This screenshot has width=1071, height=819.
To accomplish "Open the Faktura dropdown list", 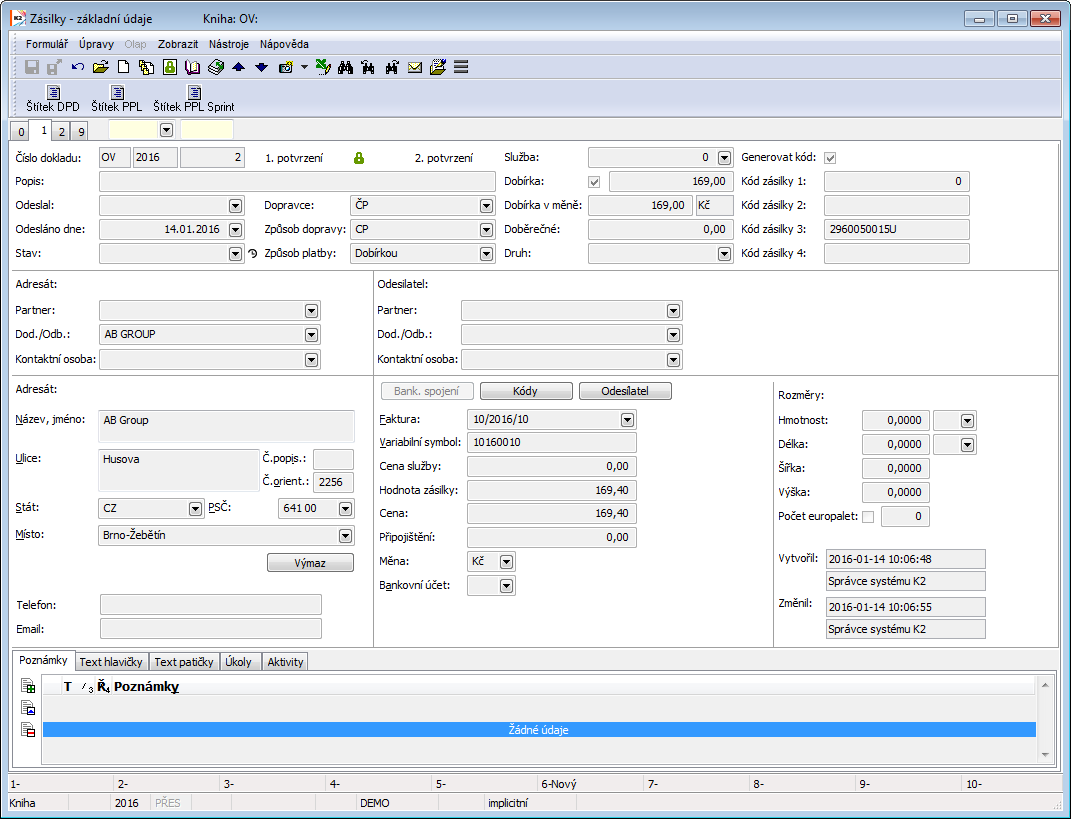I will (627, 420).
